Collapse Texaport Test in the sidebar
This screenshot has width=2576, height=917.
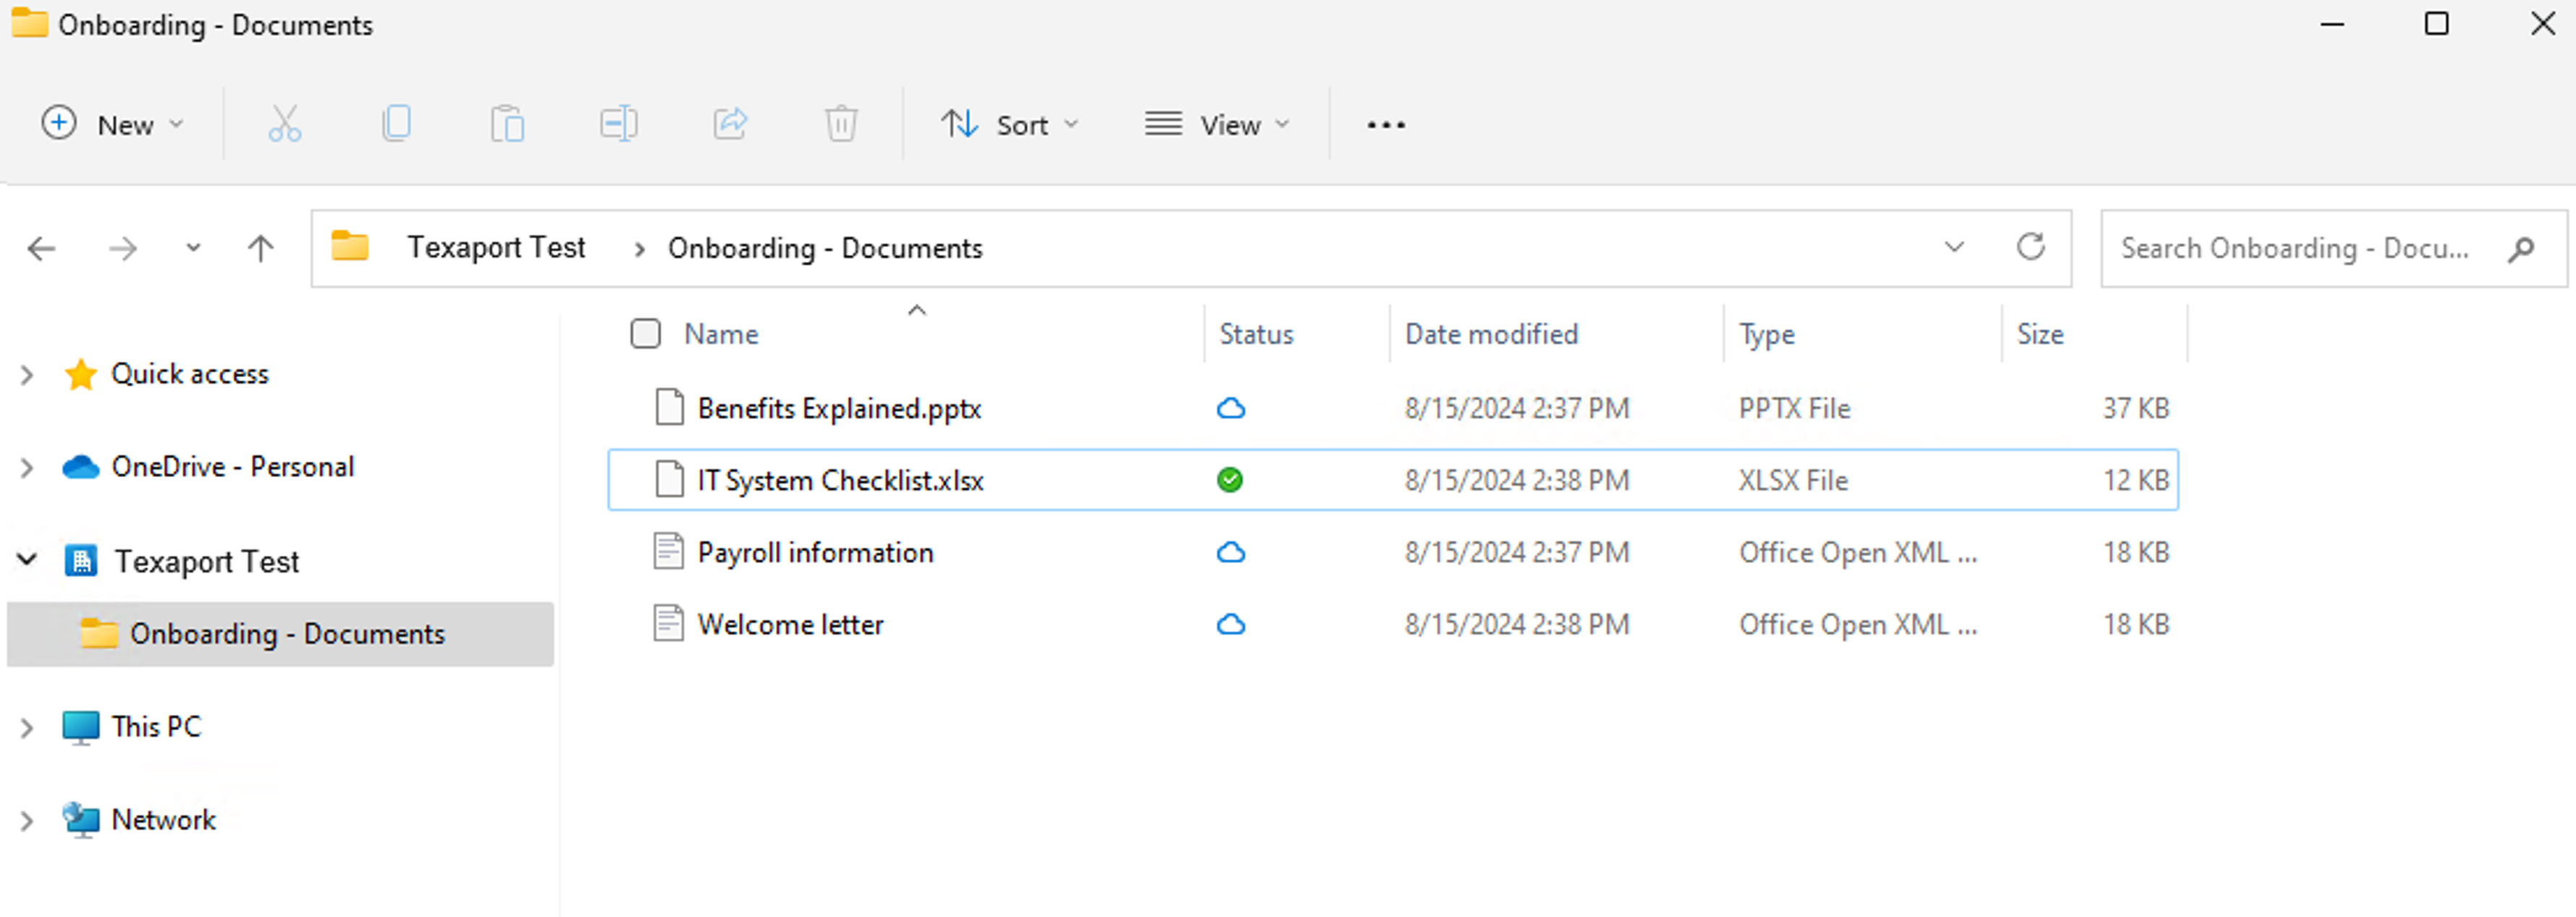[x=27, y=560]
